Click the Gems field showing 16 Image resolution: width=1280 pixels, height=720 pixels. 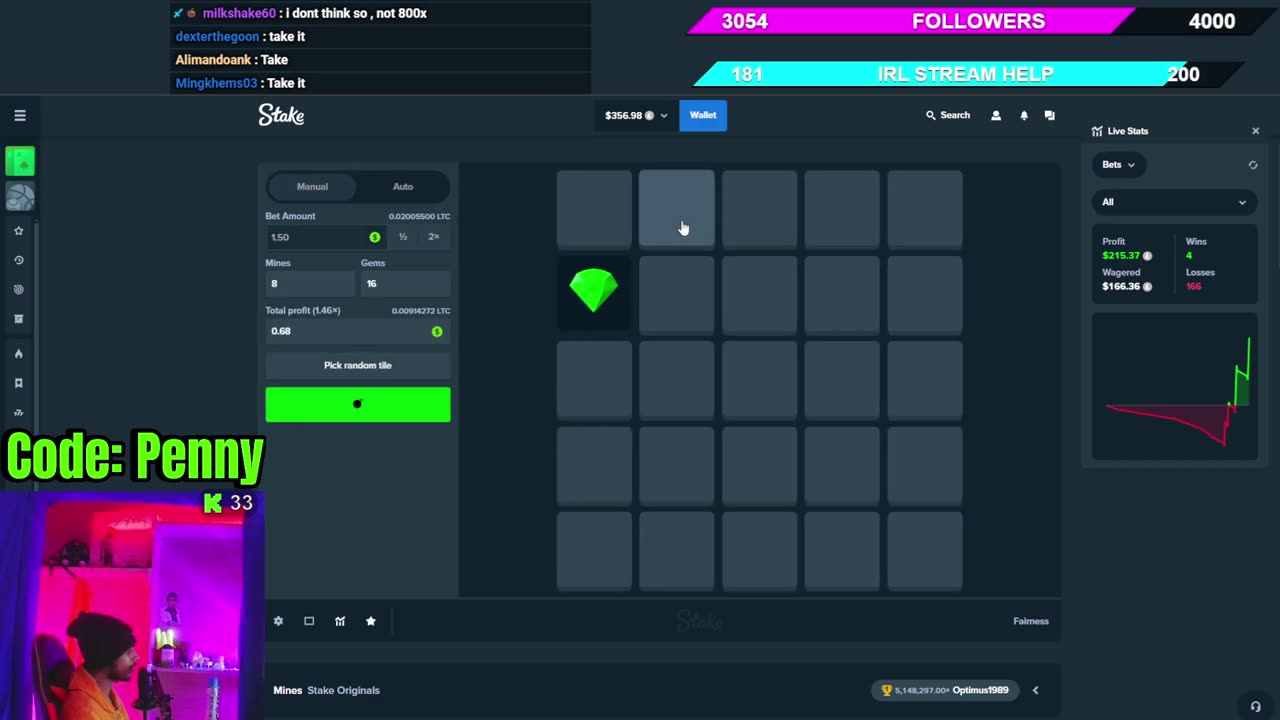(x=405, y=284)
